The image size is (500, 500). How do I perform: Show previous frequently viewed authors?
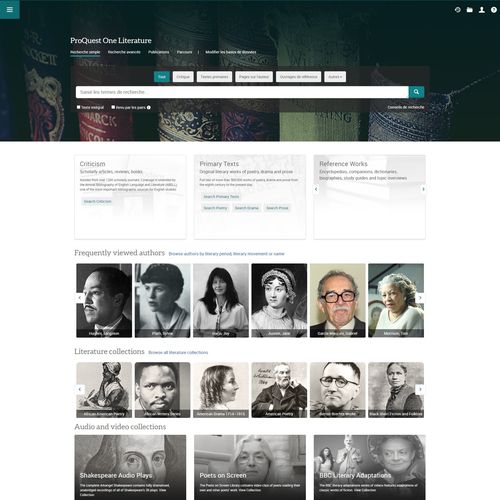(80, 298)
